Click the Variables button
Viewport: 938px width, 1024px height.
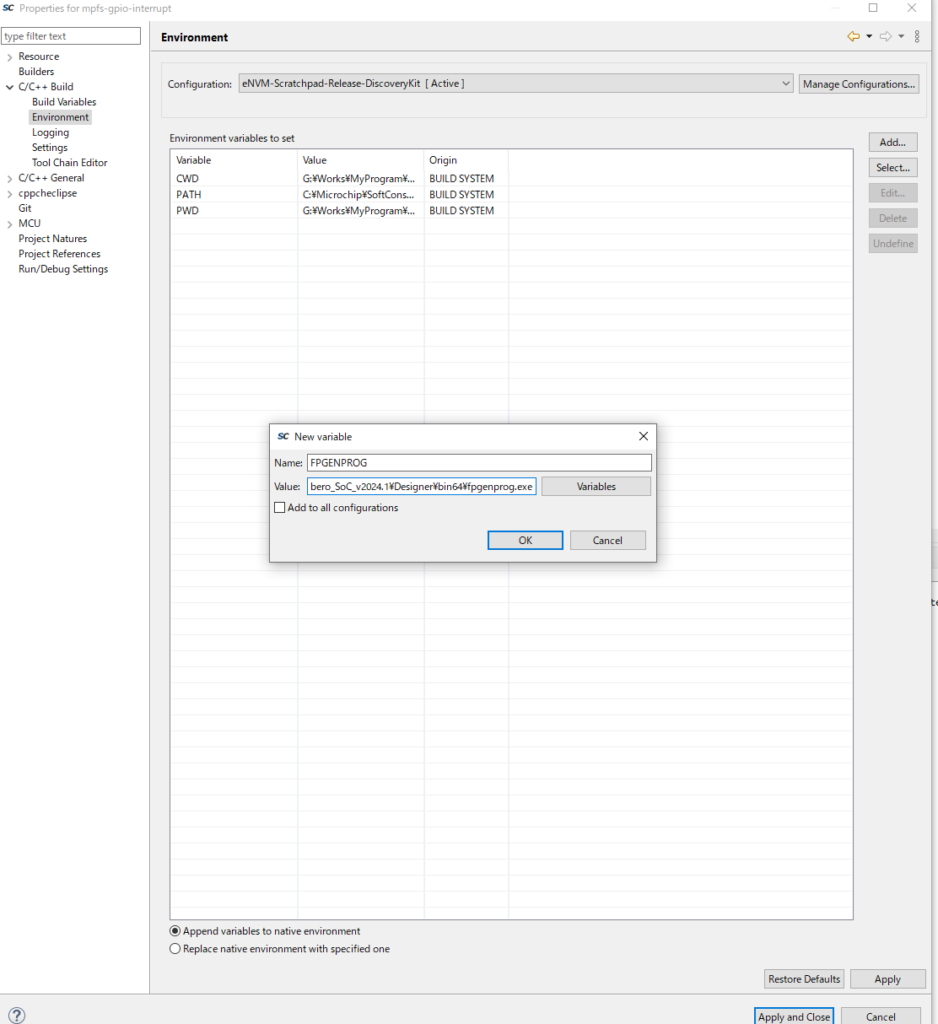pos(596,486)
